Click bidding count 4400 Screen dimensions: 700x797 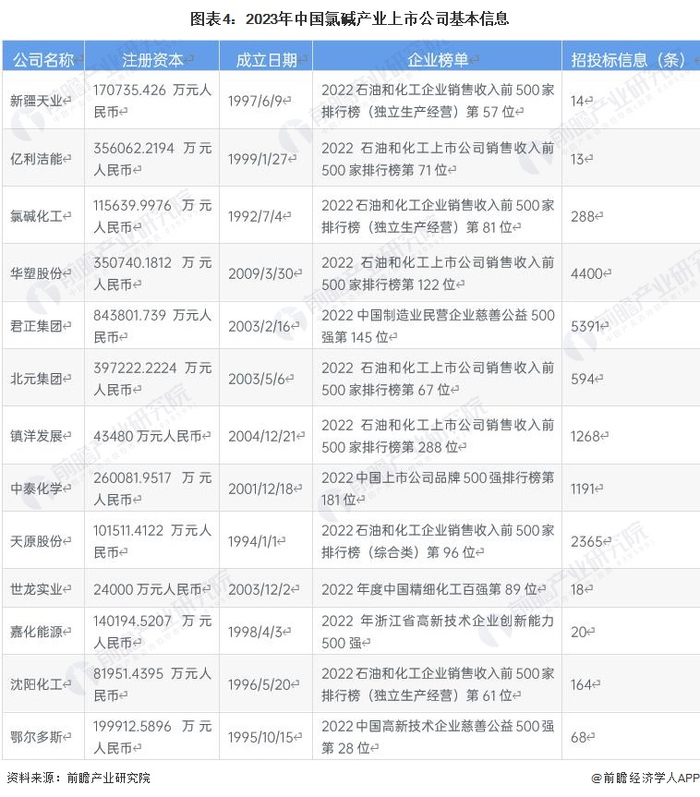click(x=587, y=273)
